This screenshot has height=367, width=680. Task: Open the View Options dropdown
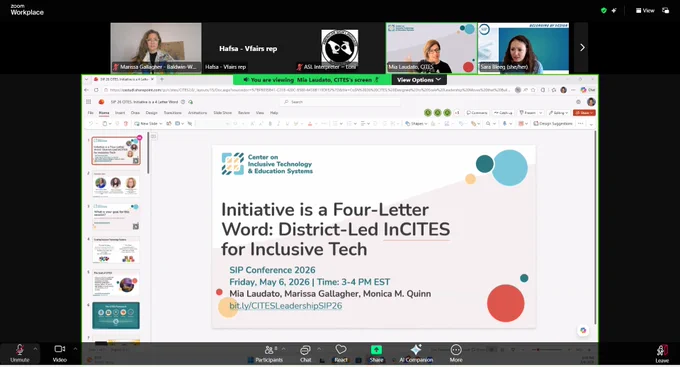419,80
